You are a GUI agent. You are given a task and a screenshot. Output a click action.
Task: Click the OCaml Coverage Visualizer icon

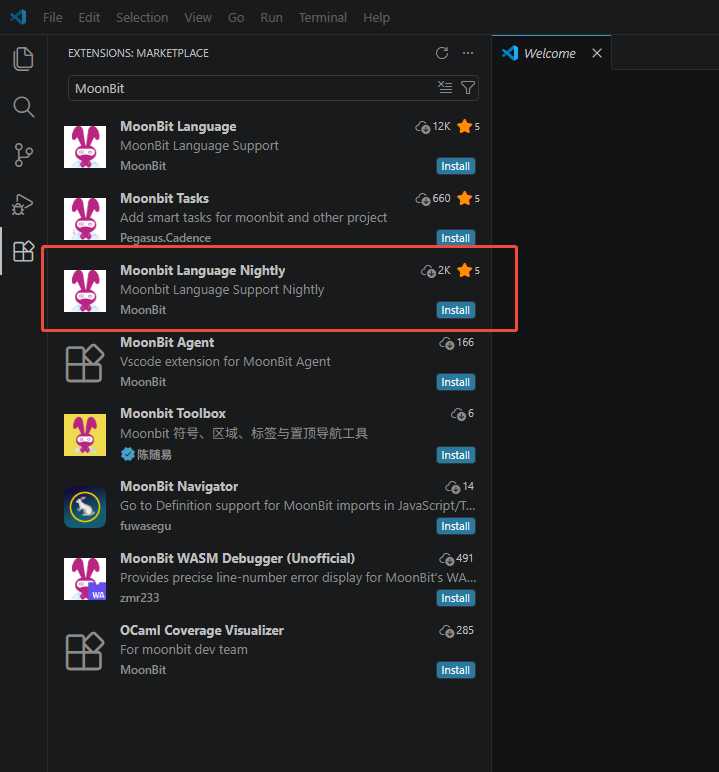(x=85, y=651)
